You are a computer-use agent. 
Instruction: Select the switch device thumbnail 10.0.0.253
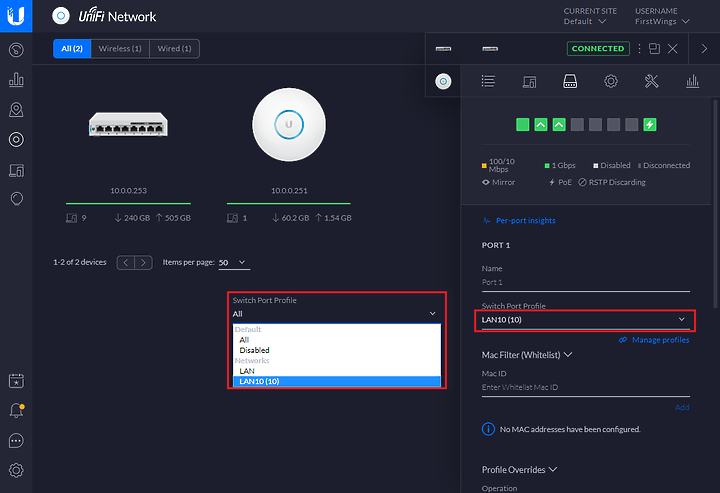coord(128,124)
